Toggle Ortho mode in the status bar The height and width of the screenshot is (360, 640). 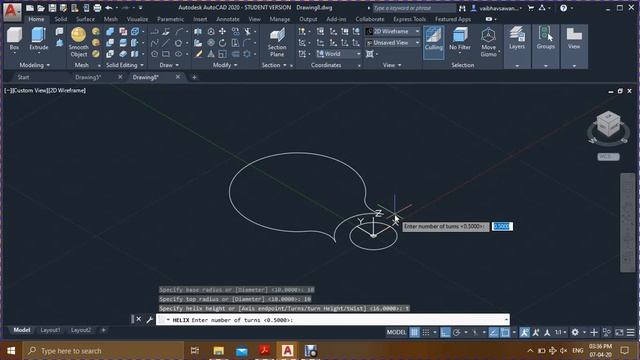pos(445,333)
